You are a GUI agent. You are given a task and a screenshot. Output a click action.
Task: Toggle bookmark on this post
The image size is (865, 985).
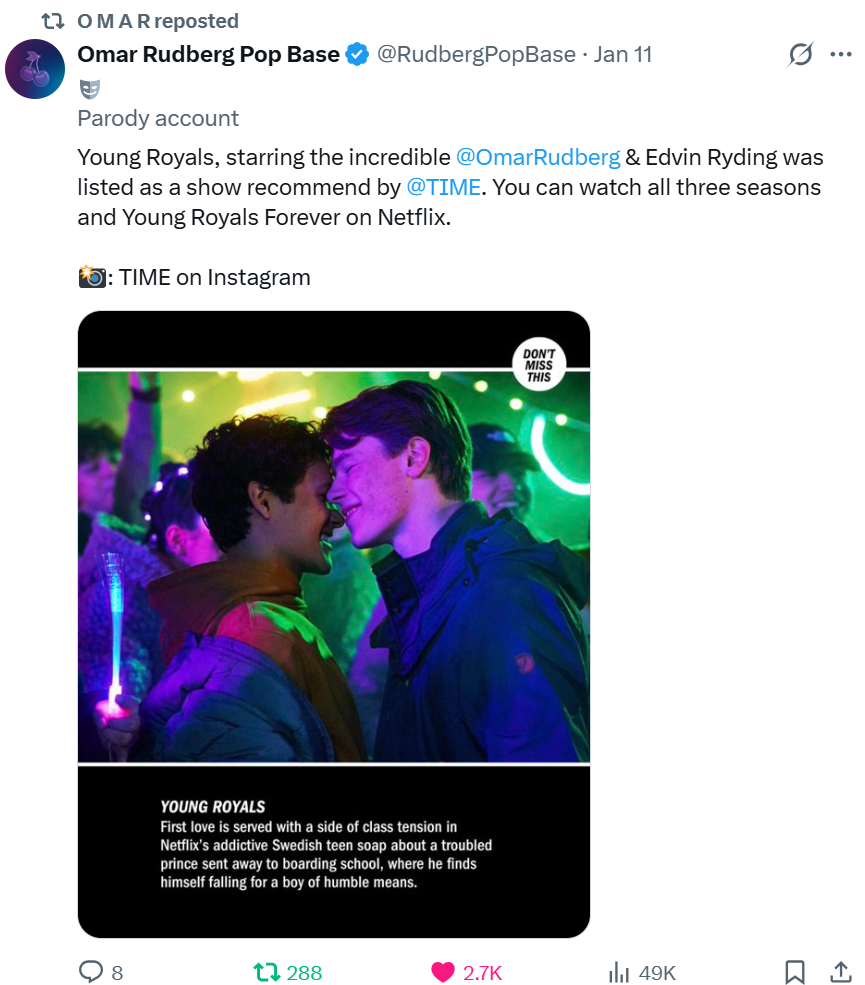click(795, 971)
